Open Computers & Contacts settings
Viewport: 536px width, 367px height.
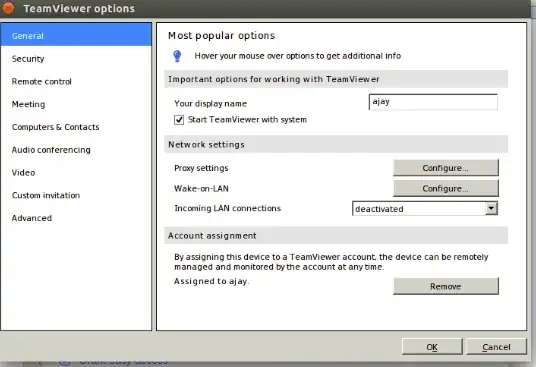[x=55, y=127]
